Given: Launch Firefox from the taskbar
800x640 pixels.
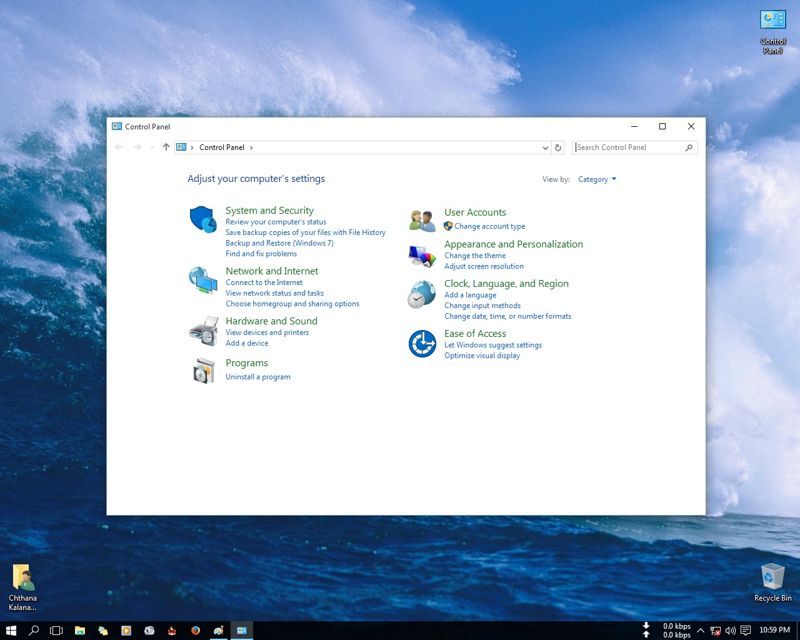Looking at the screenshot, I should pos(195,631).
